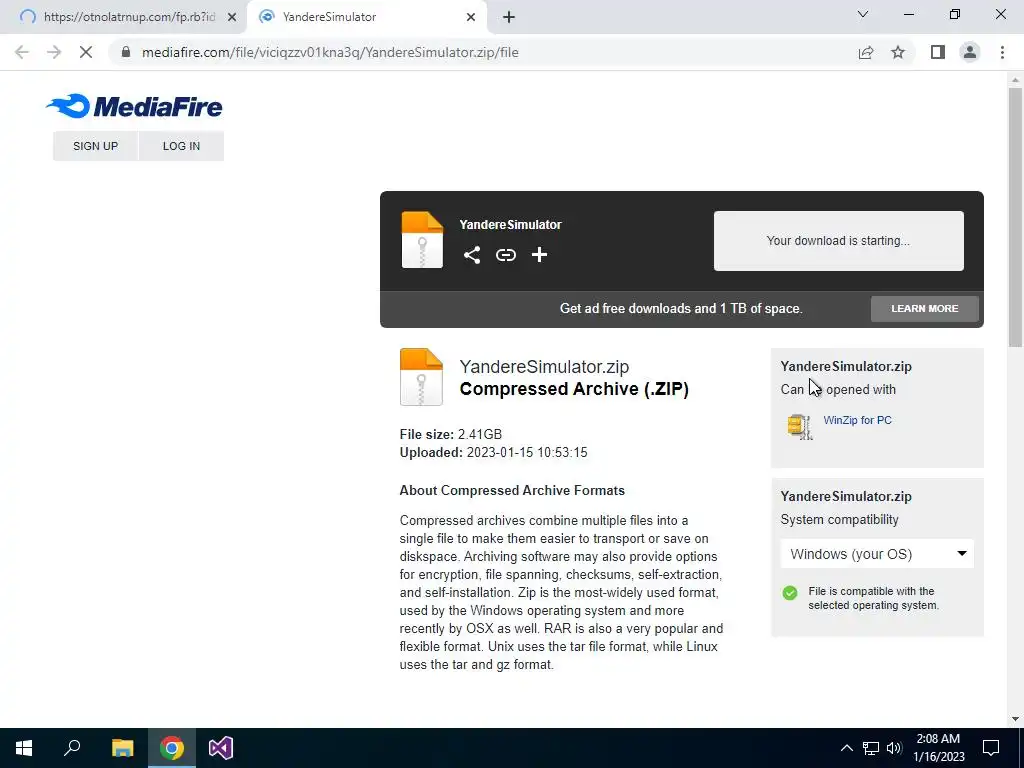Select the YandereSimulator tab
The width and height of the screenshot is (1024, 768).
click(367, 17)
